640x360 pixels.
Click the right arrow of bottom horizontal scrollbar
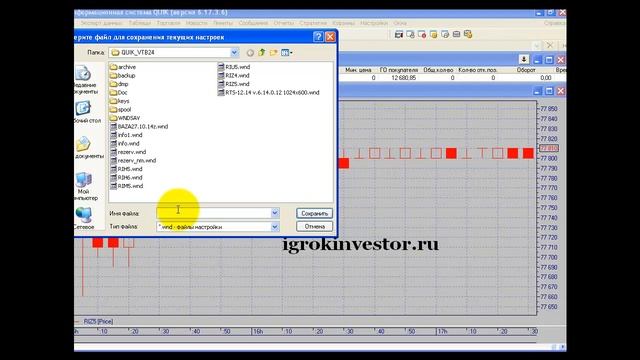pos(563,347)
